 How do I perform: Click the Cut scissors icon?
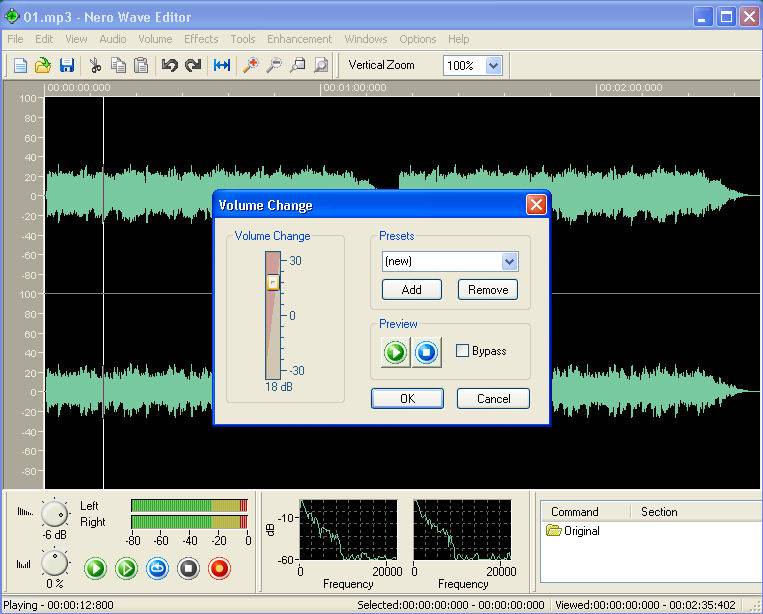pos(95,66)
